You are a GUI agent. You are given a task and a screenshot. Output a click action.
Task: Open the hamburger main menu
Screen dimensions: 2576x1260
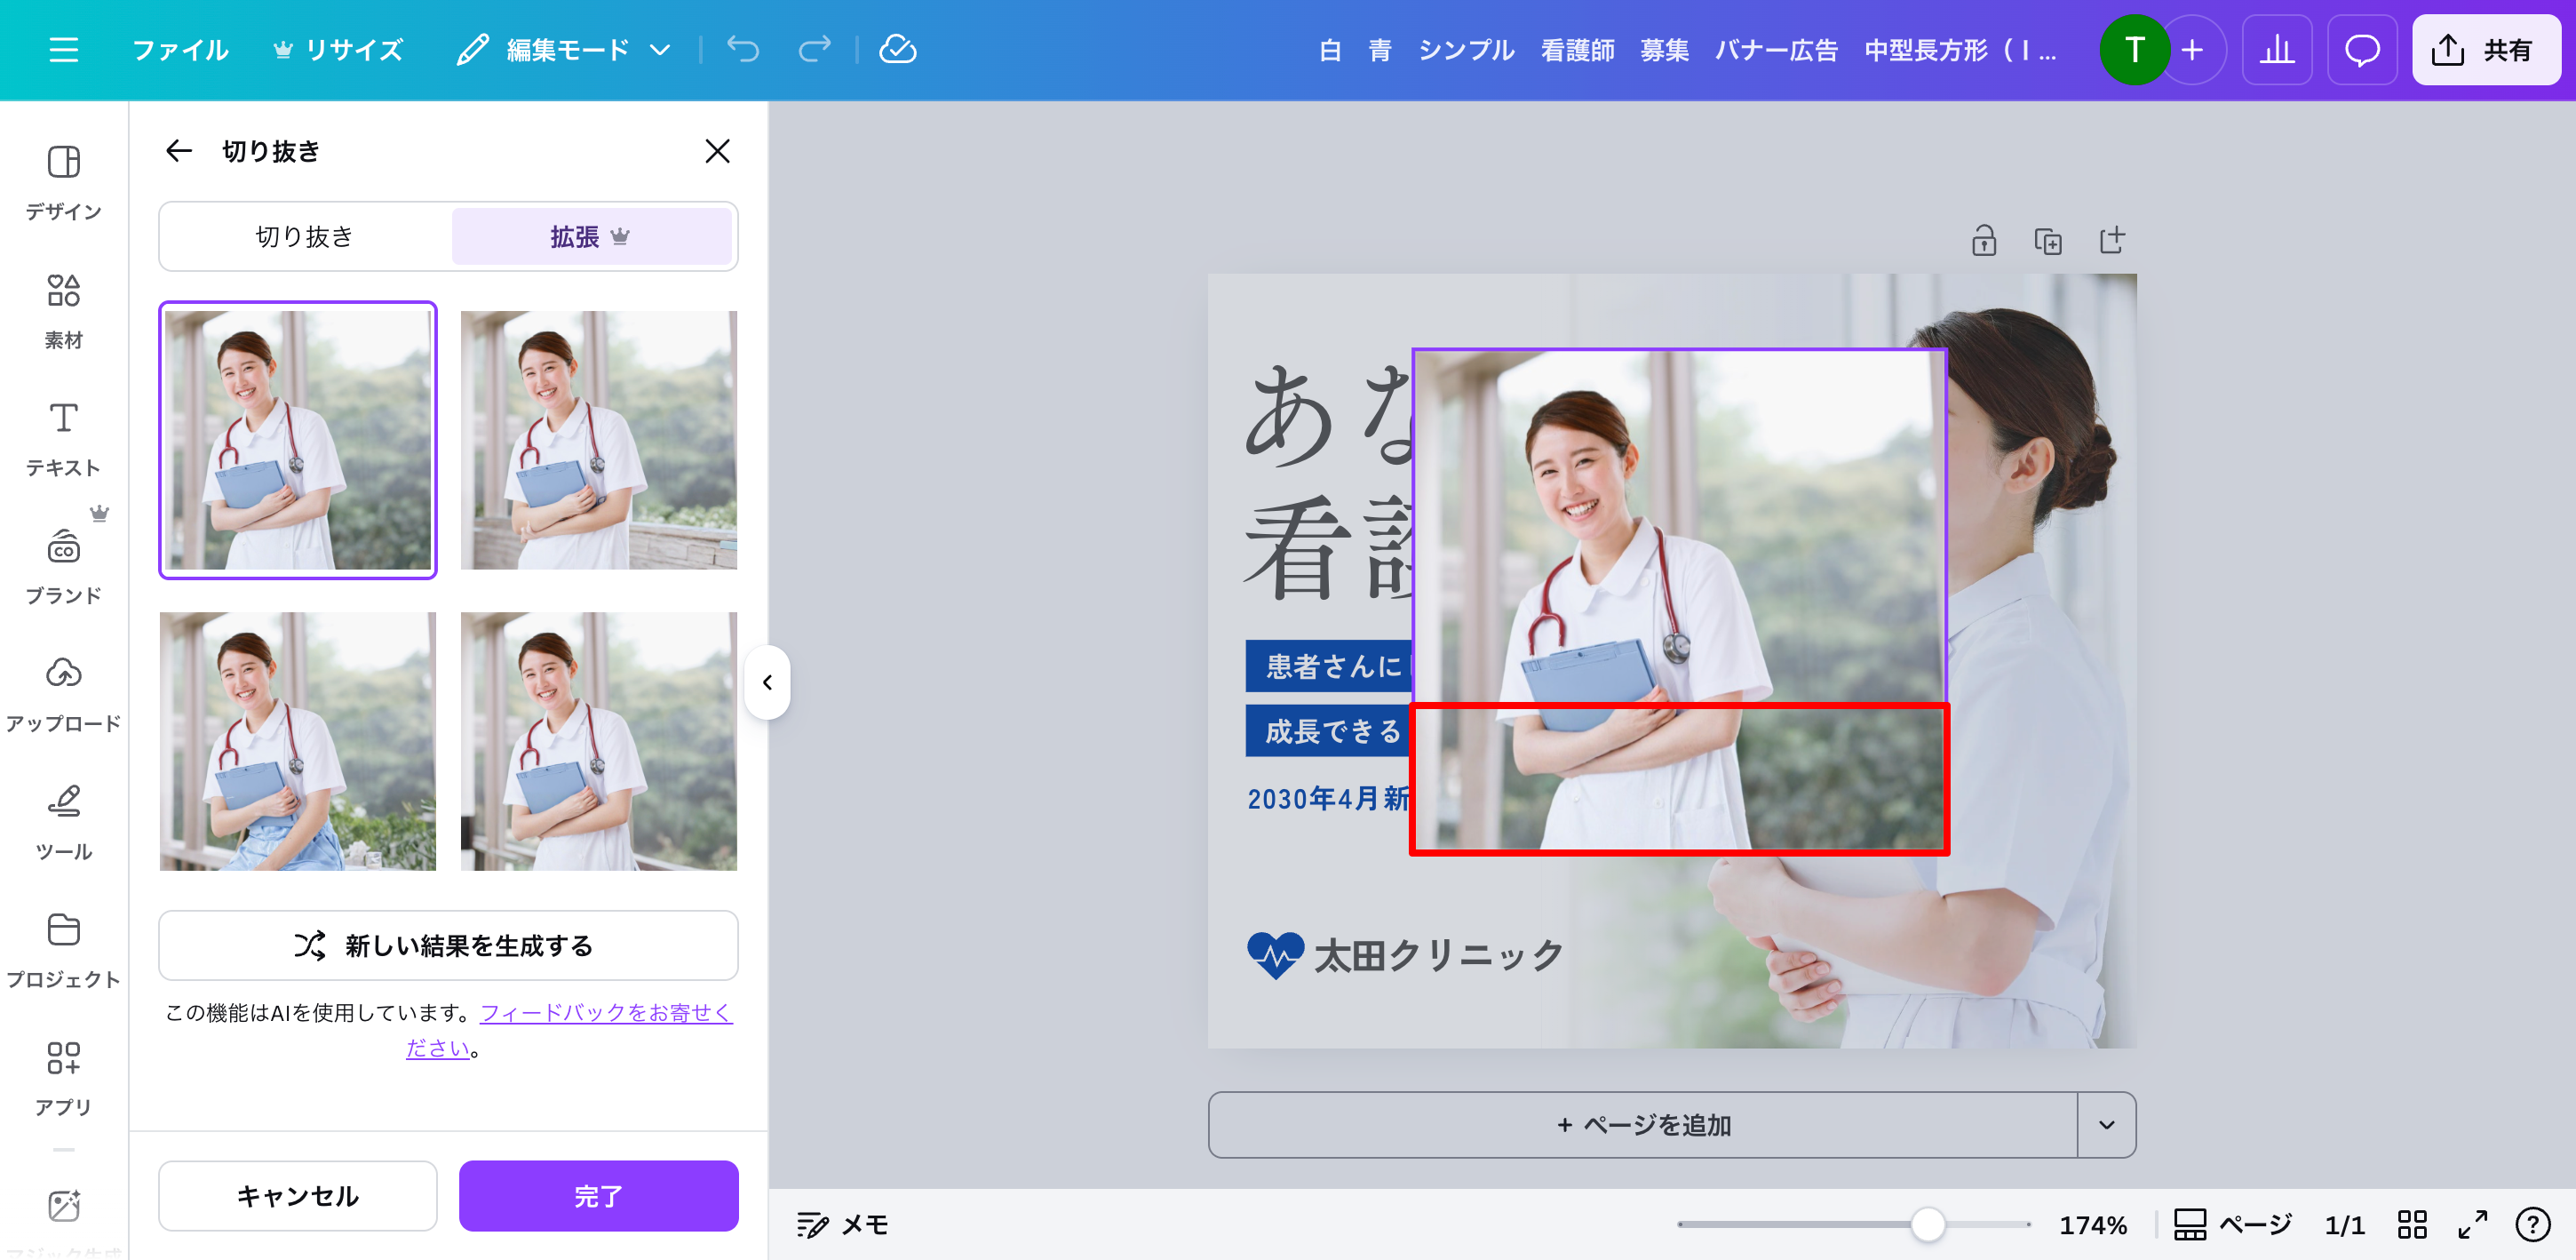coord(63,50)
